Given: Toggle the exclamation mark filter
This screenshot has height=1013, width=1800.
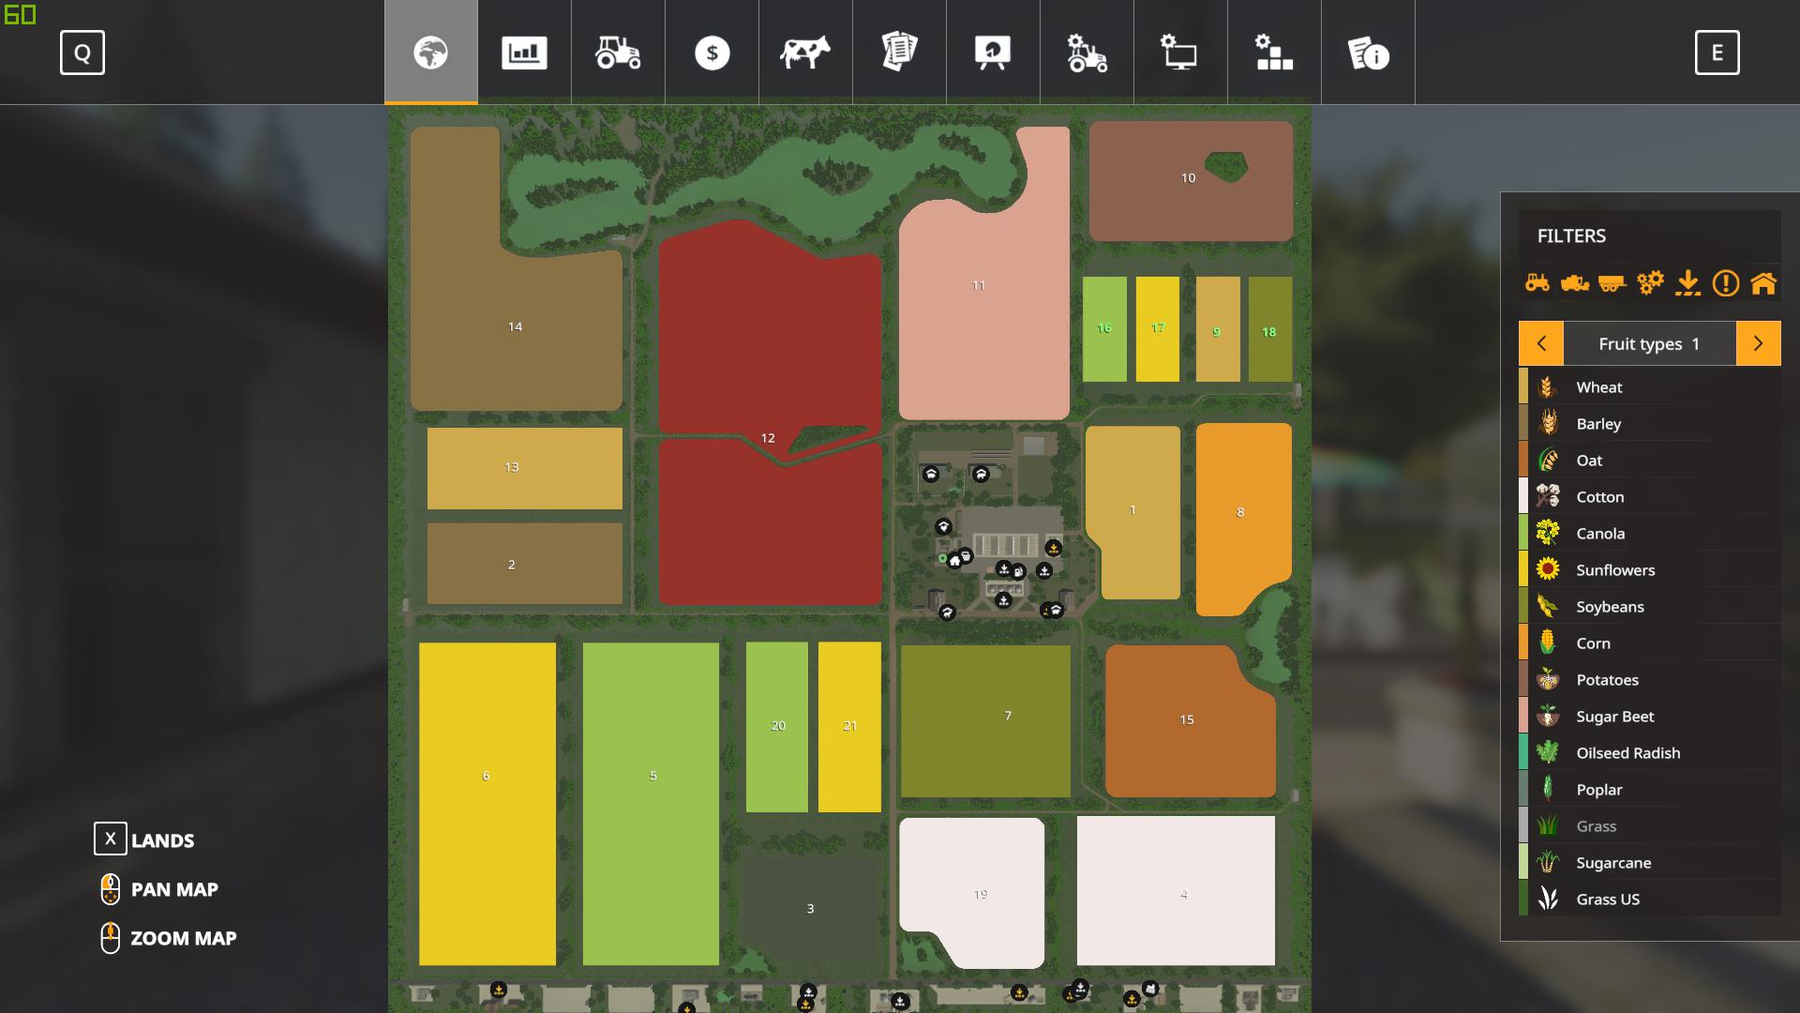Looking at the screenshot, I should tap(1725, 284).
